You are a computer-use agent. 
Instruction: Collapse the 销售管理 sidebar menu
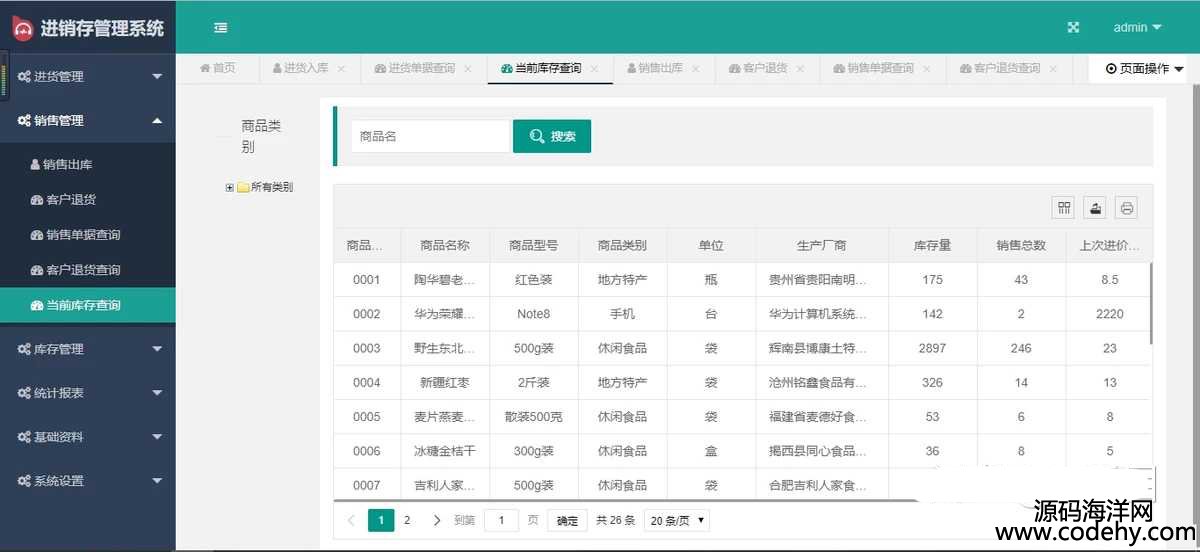pos(88,120)
